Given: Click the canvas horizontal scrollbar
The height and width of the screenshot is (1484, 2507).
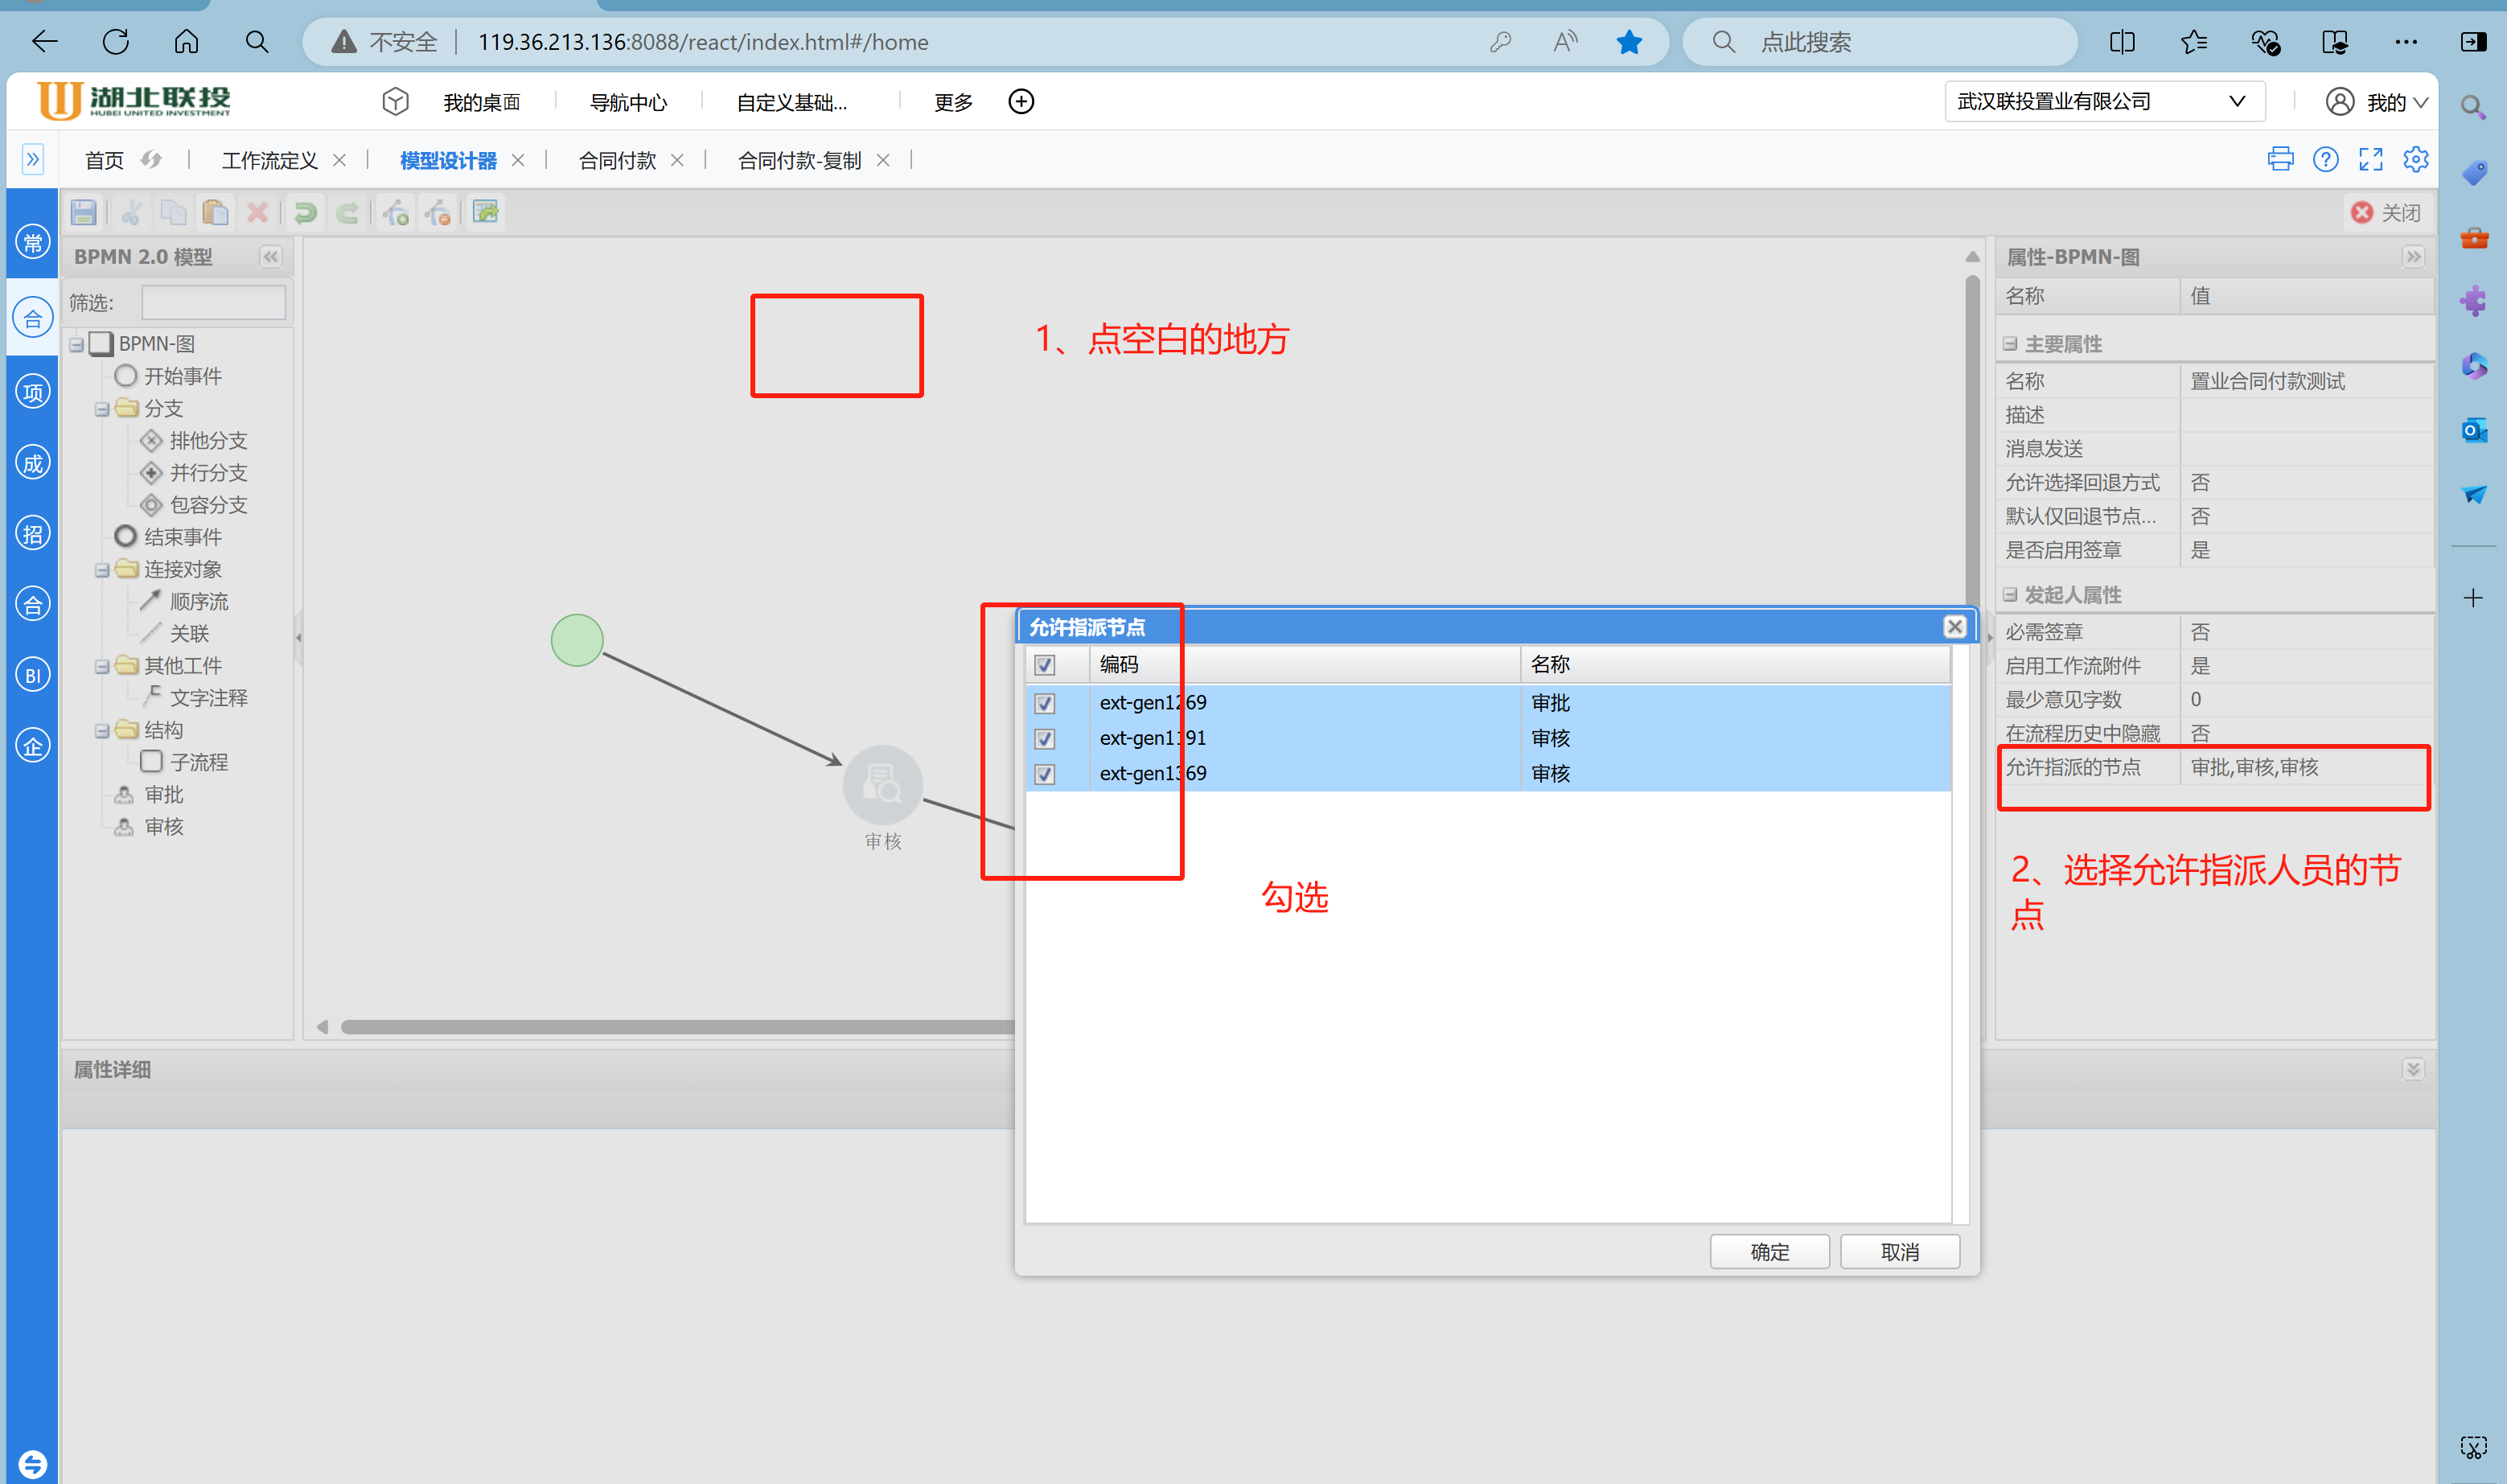Looking at the screenshot, I should [x=678, y=1027].
